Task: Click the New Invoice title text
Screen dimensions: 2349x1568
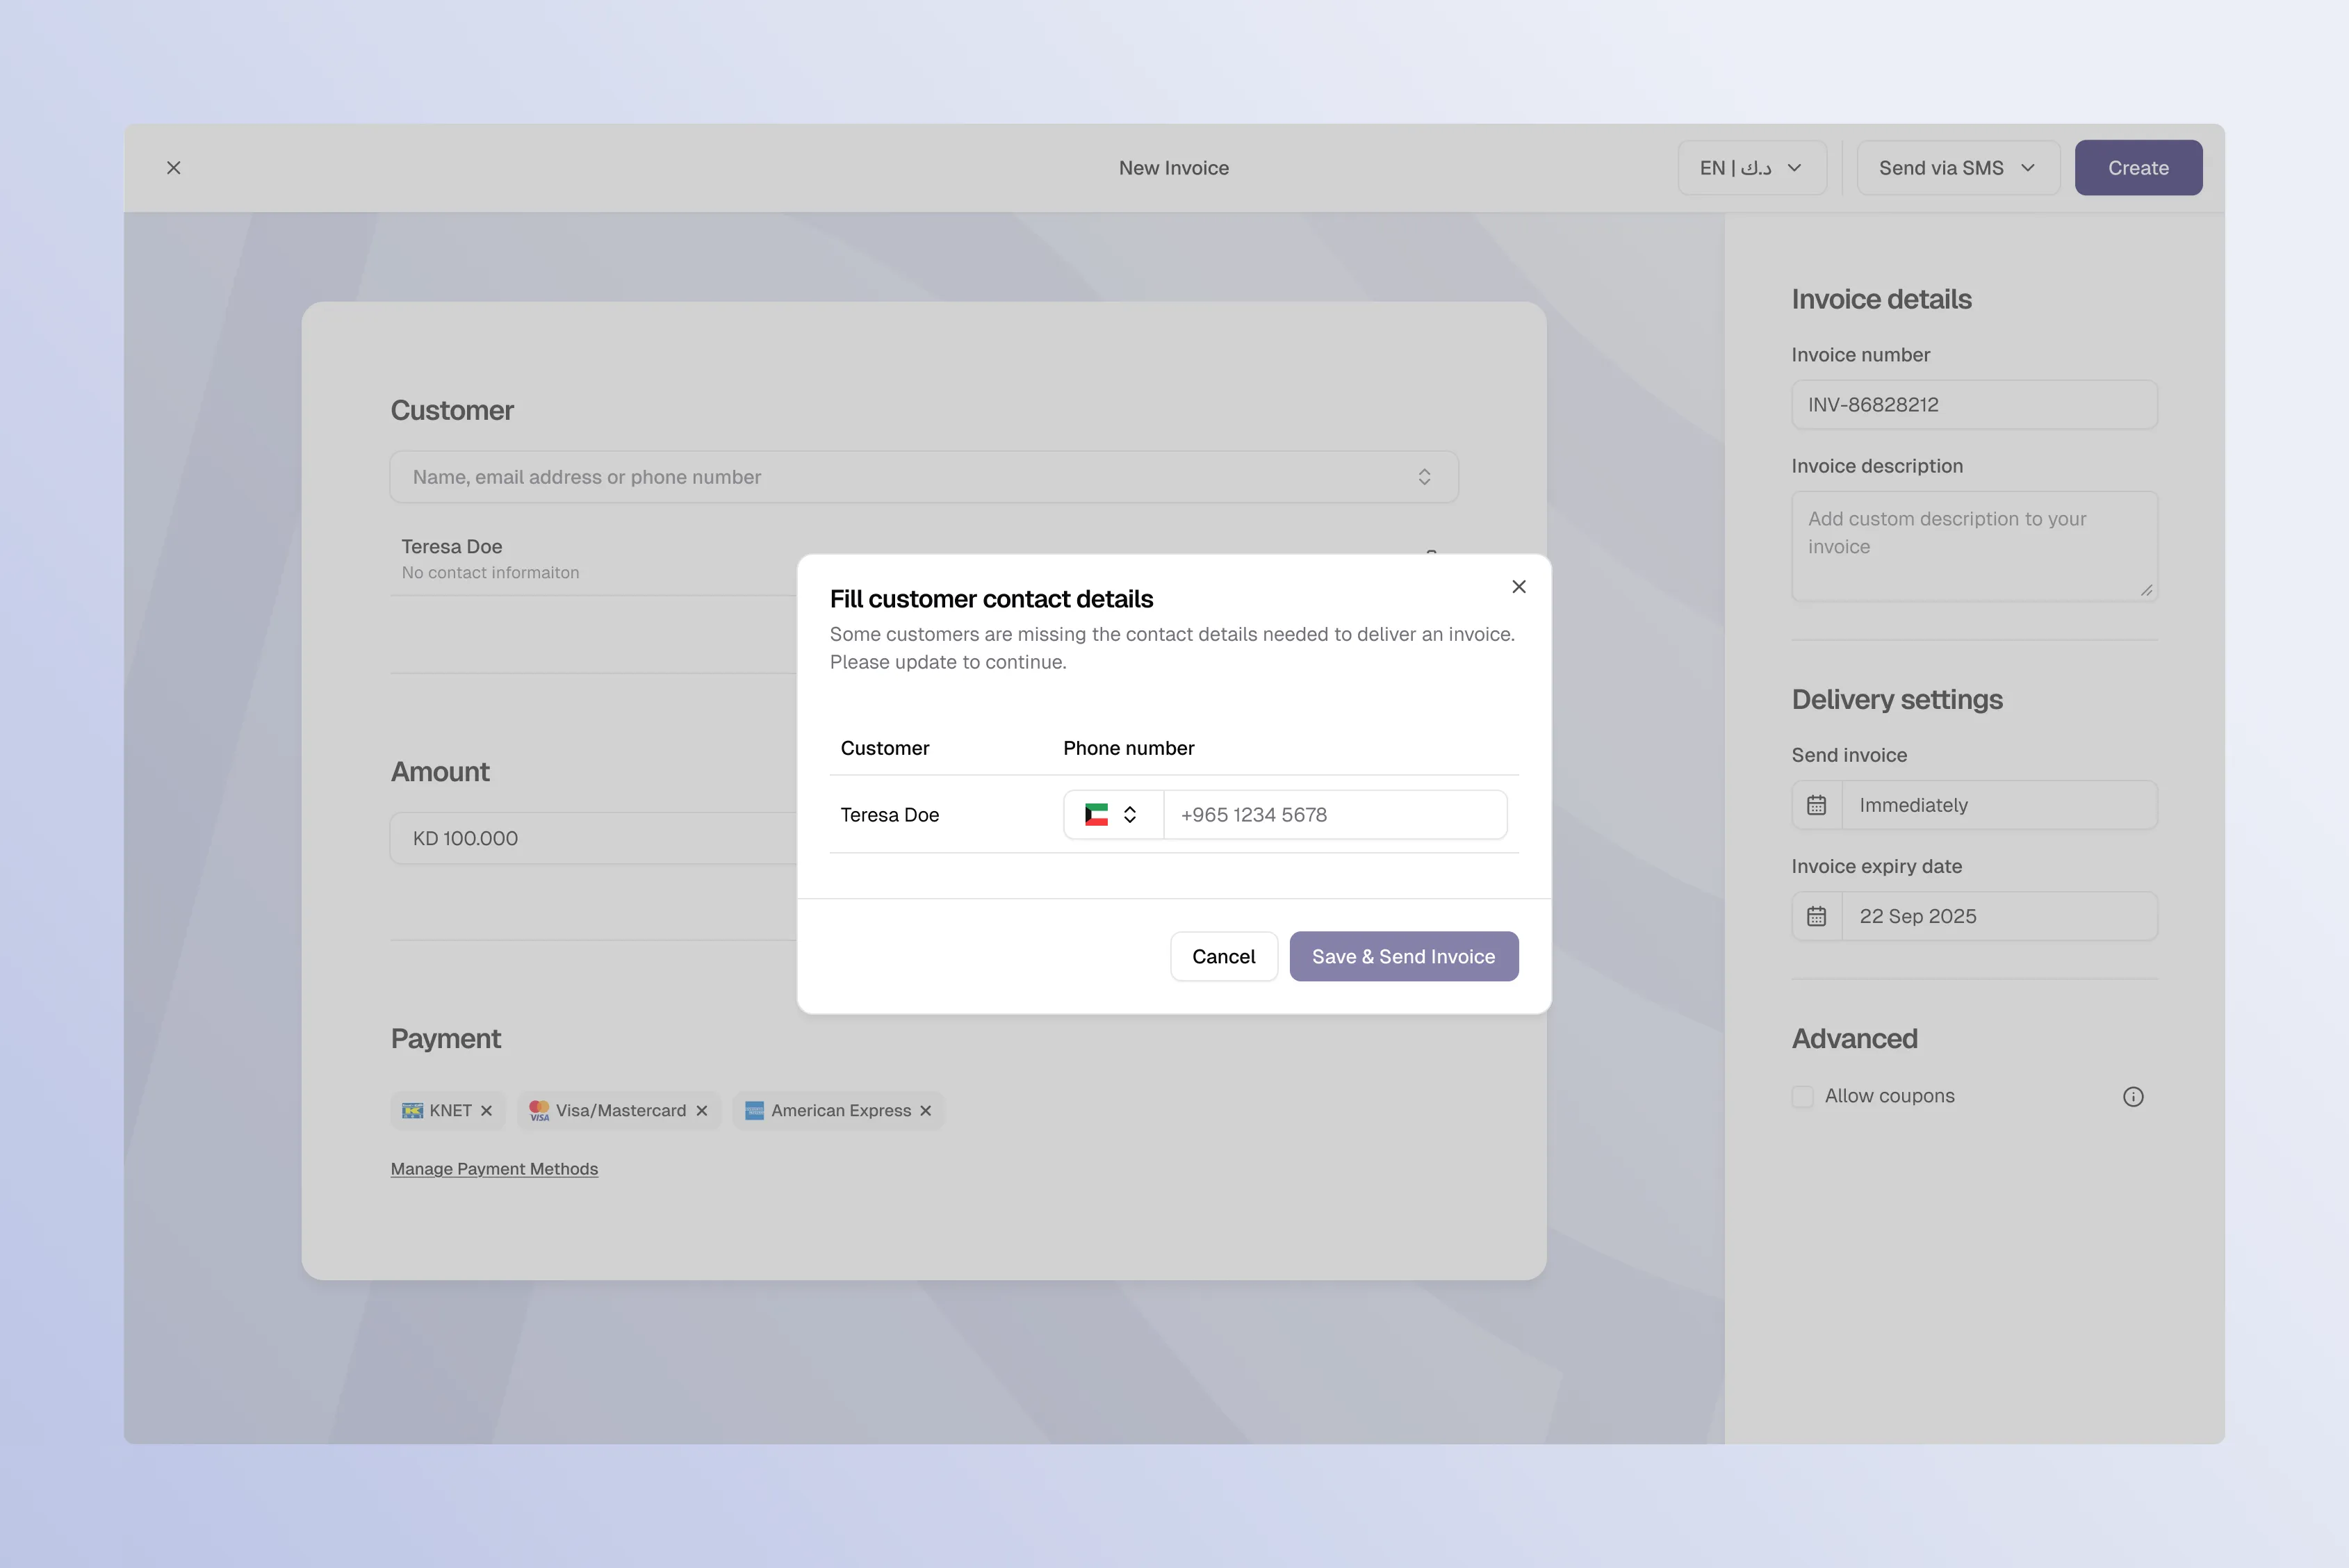Action: click(x=1174, y=168)
